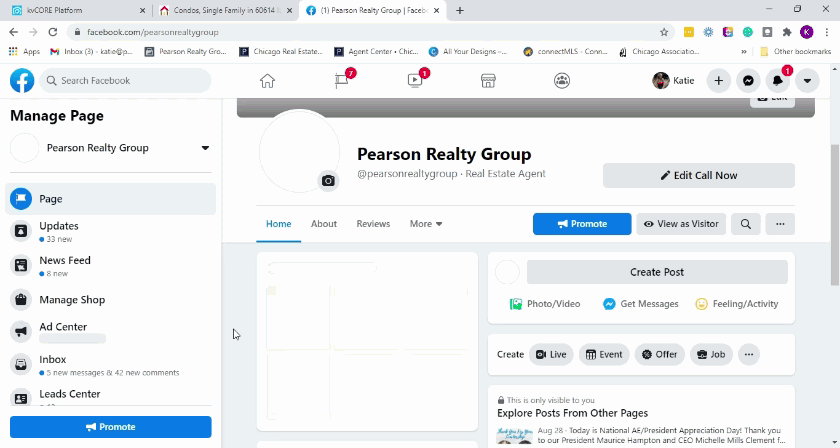Open the three-dot more Create options
Image resolution: width=840 pixels, height=448 pixels.
749,354
